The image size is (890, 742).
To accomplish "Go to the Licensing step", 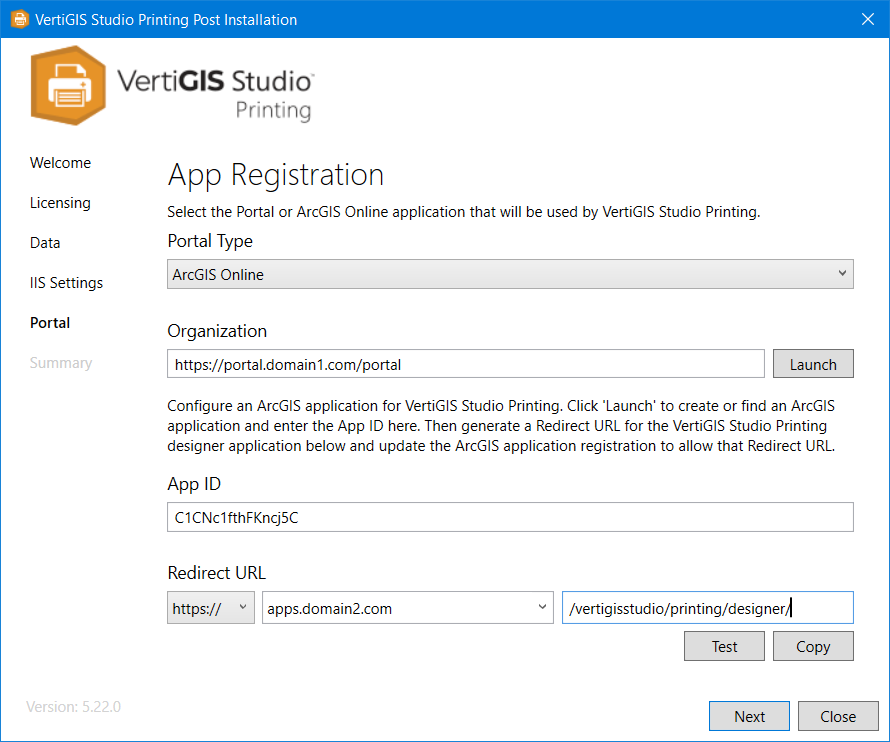I will 60,202.
